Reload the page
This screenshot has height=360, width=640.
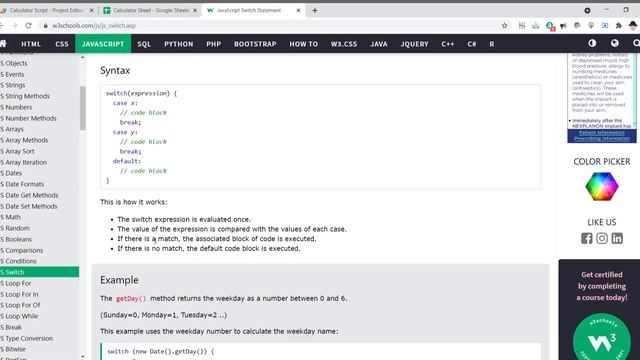point(28,26)
